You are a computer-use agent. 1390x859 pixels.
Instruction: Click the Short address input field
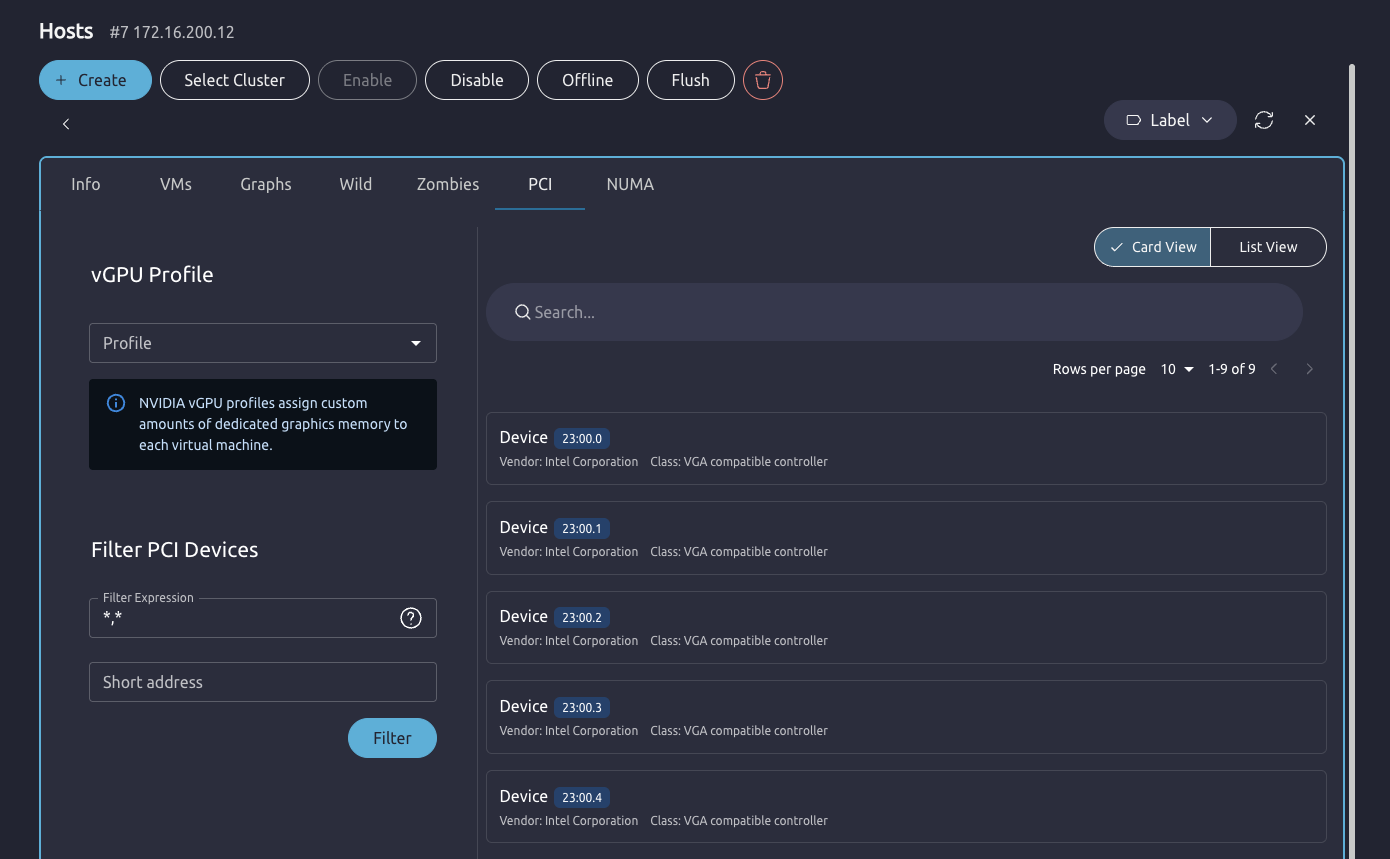[x=263, y=682]
